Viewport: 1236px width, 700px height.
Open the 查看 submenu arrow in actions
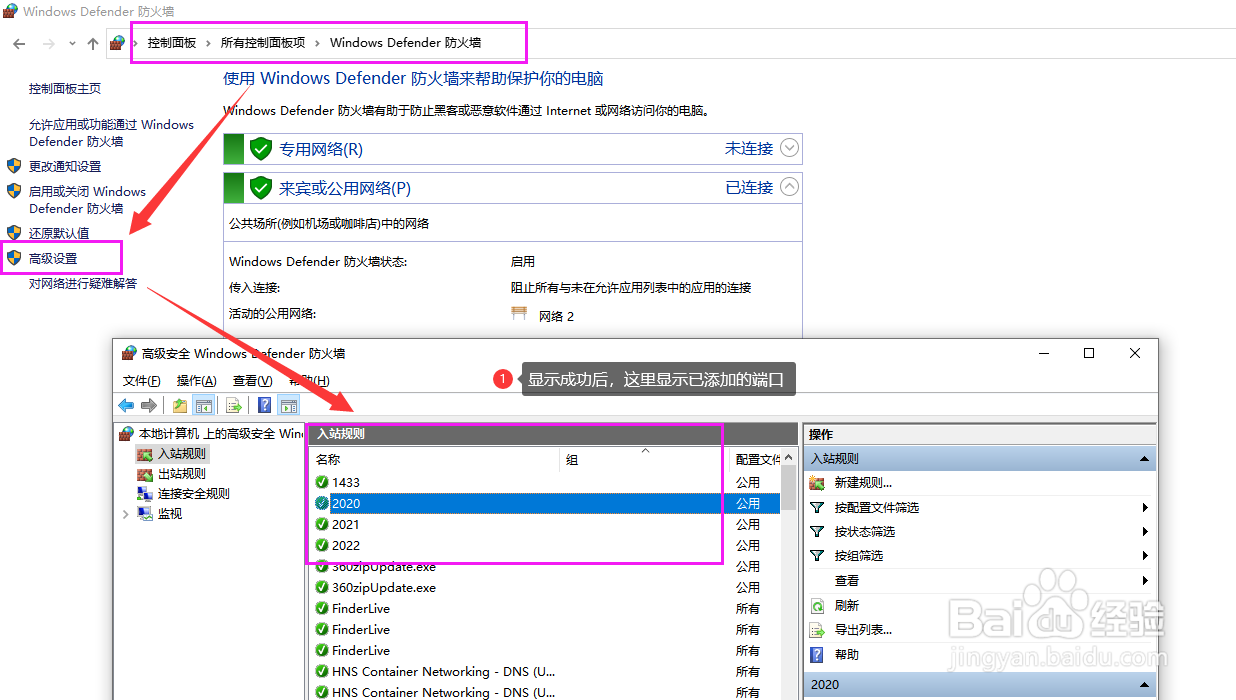click(x=1145, y=581)
